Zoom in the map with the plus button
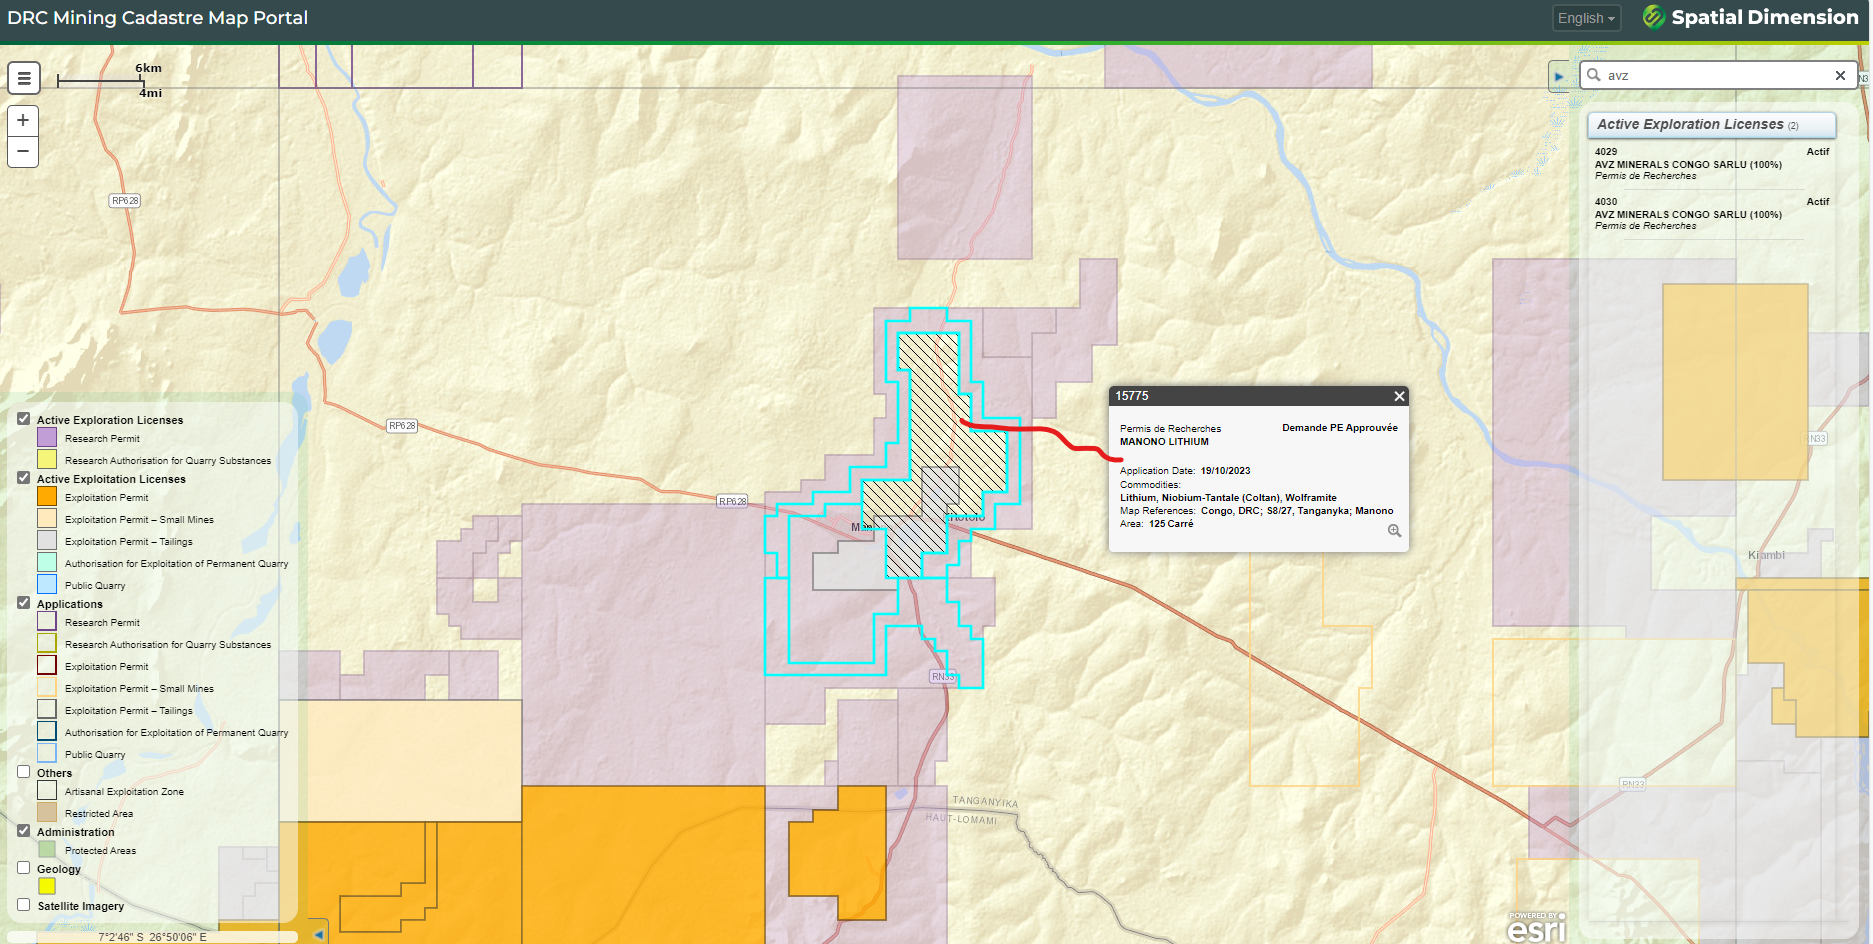Viewport: 1873px width, 944px height. coord(23,121)
